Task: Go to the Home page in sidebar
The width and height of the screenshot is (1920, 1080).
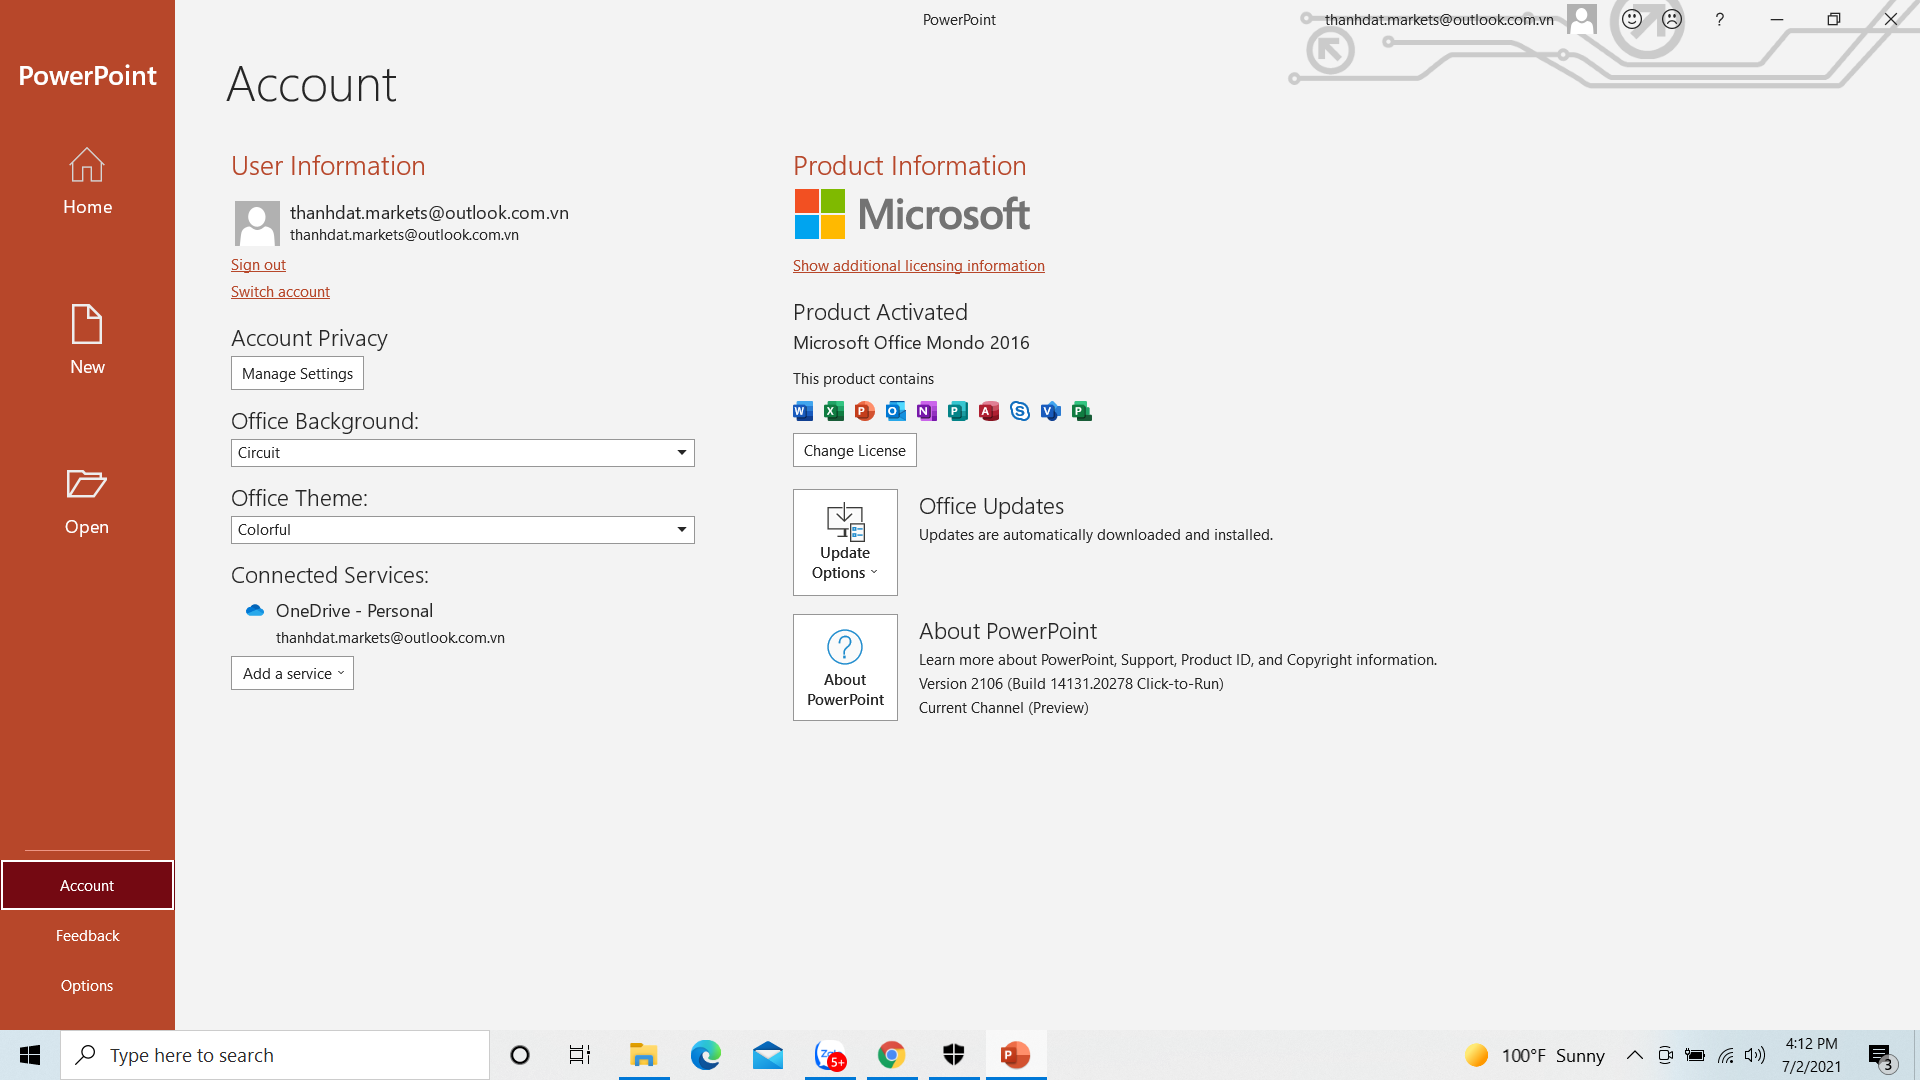Action: click(x=87, y=182)
